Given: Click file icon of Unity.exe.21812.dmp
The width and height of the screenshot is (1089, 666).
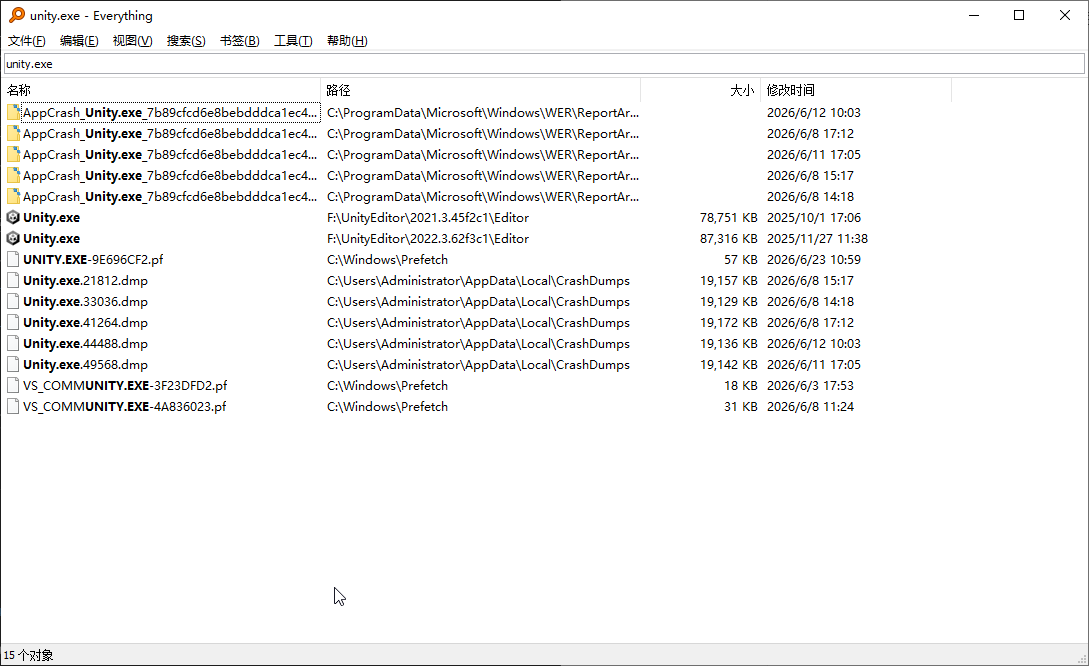Looking at the screenshot, I should (13, 281).
